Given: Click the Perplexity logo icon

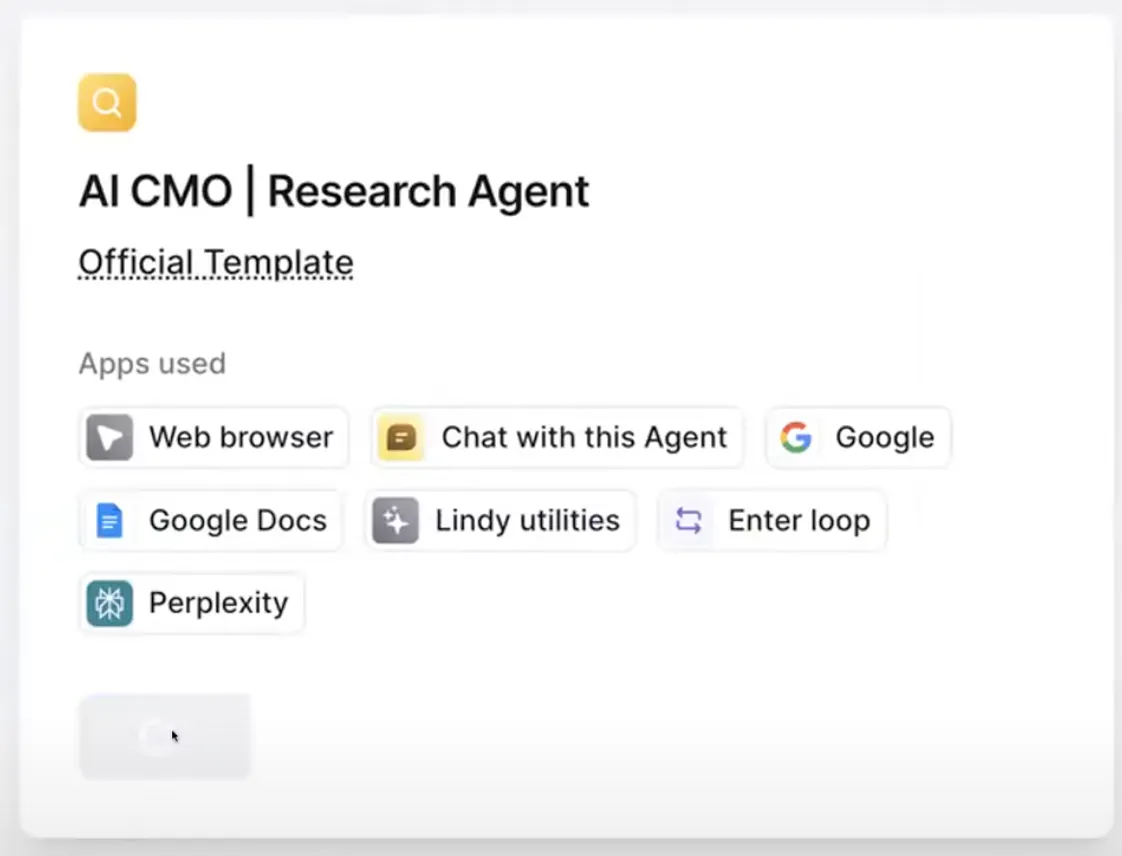Looking at the screenshot, I should [x=109, y=604].
